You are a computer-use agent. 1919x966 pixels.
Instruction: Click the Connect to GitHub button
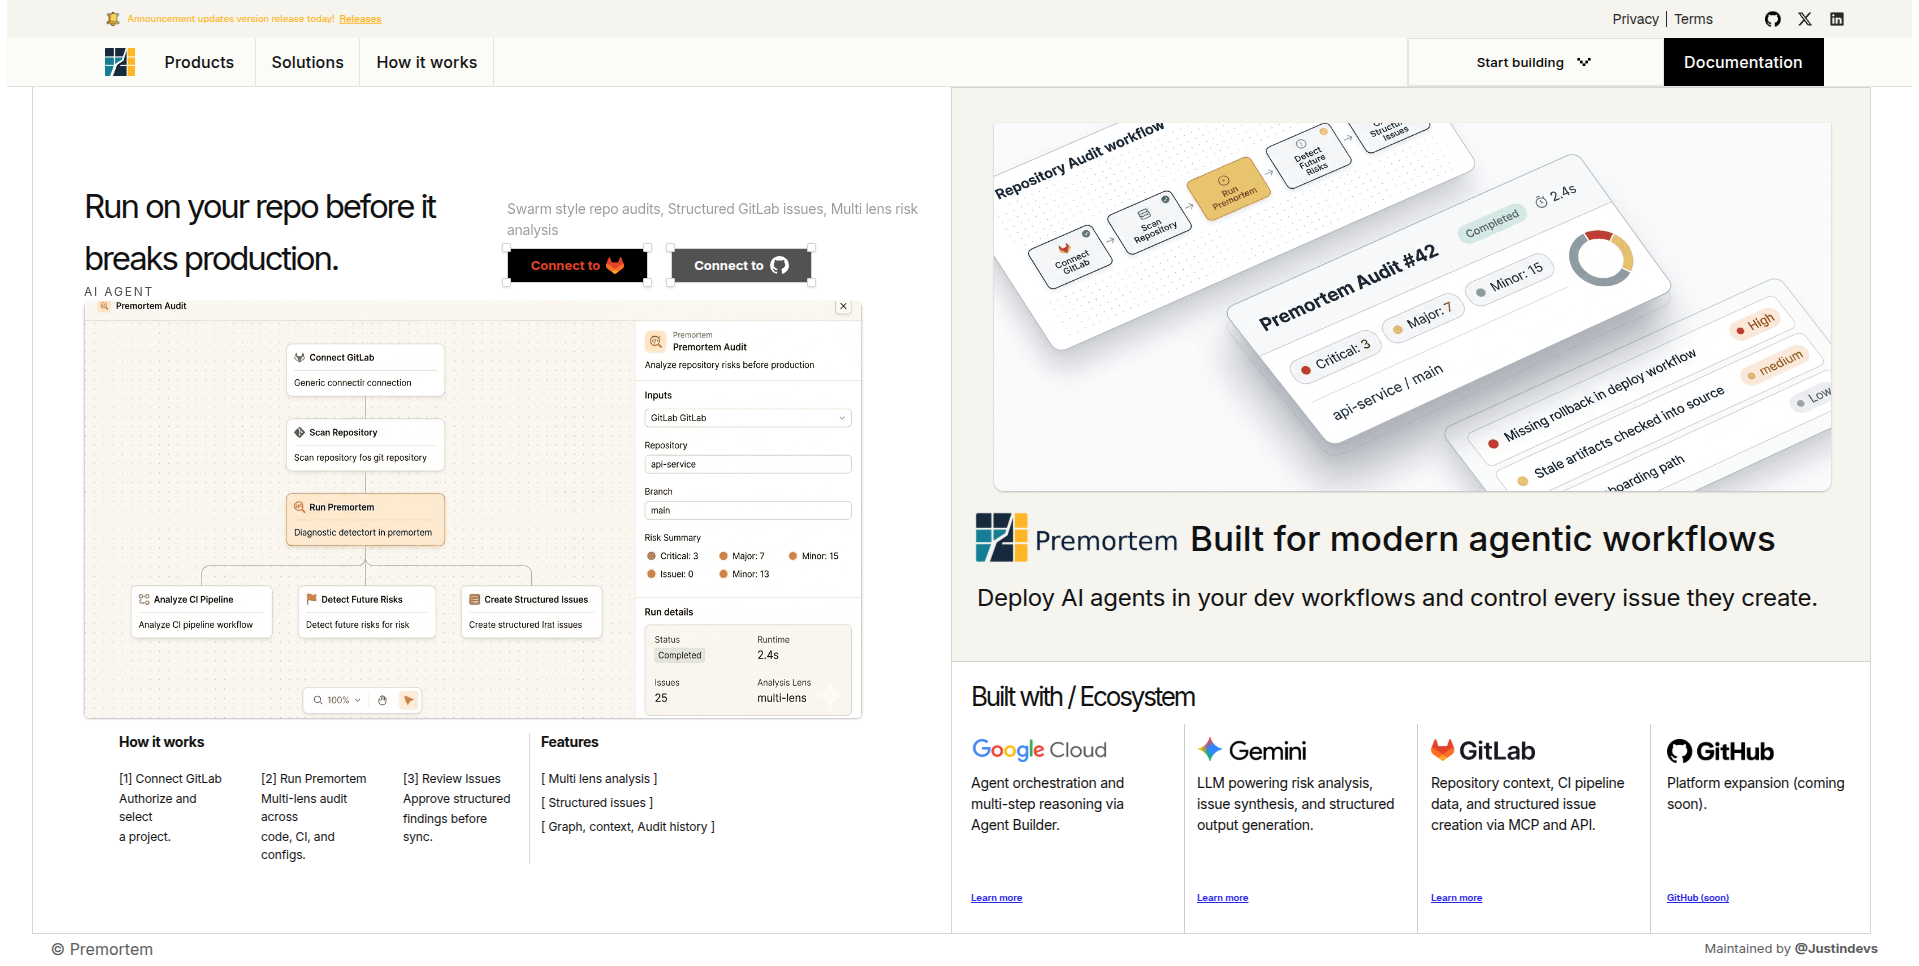[x=741, y=265]
